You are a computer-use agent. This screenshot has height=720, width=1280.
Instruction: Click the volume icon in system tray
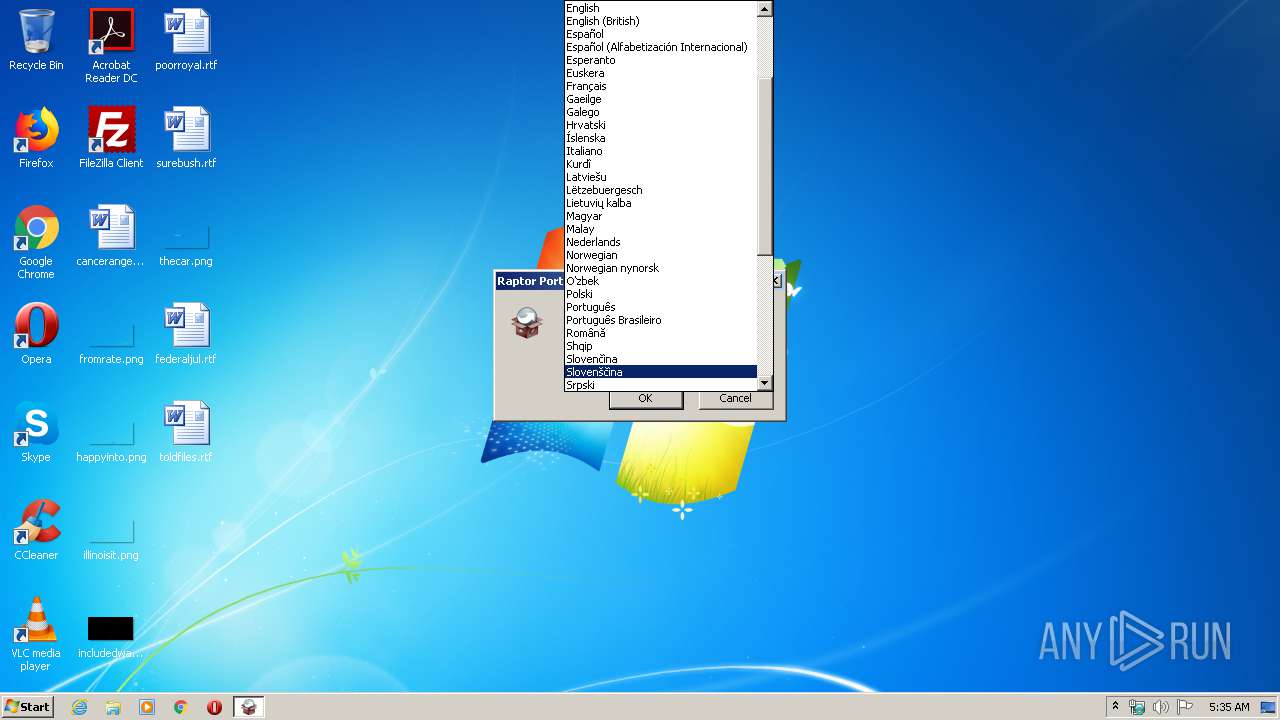pos(1161,707)
